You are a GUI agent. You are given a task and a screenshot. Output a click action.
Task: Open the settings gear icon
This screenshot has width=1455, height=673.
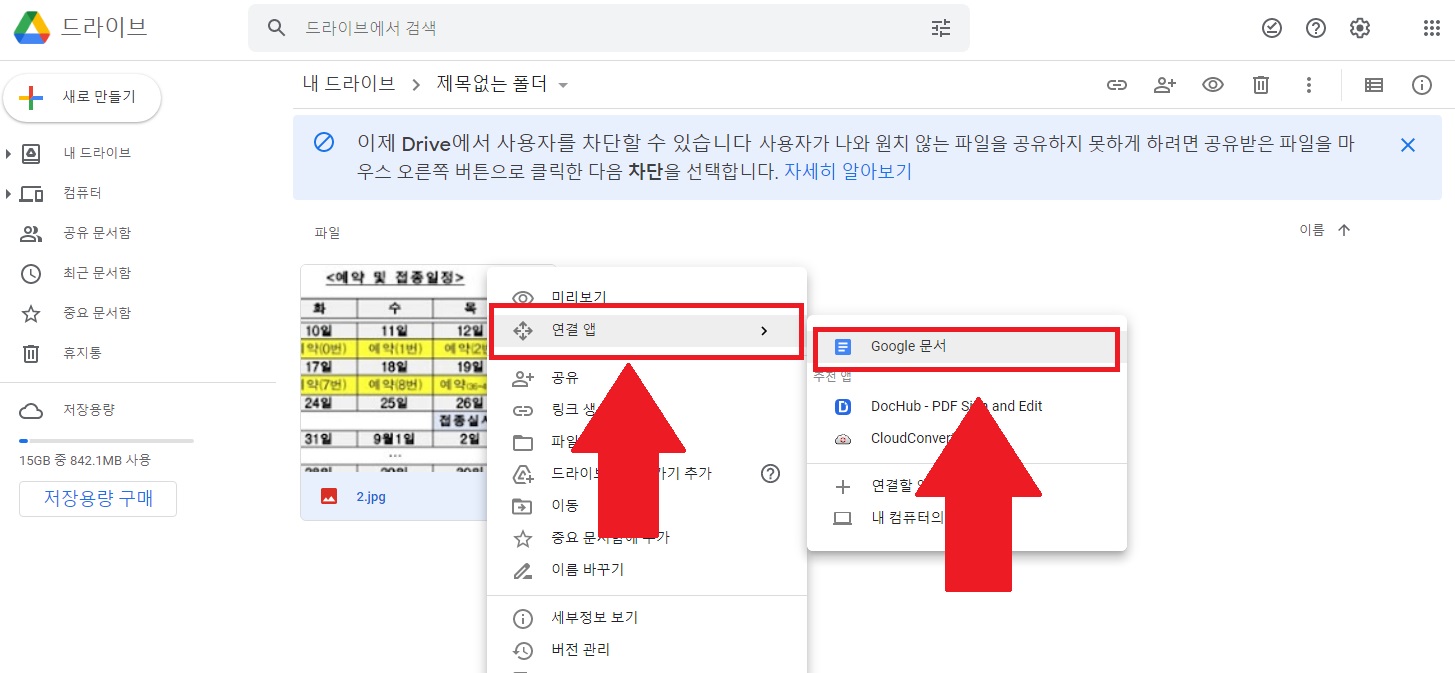coord(1360,28)
